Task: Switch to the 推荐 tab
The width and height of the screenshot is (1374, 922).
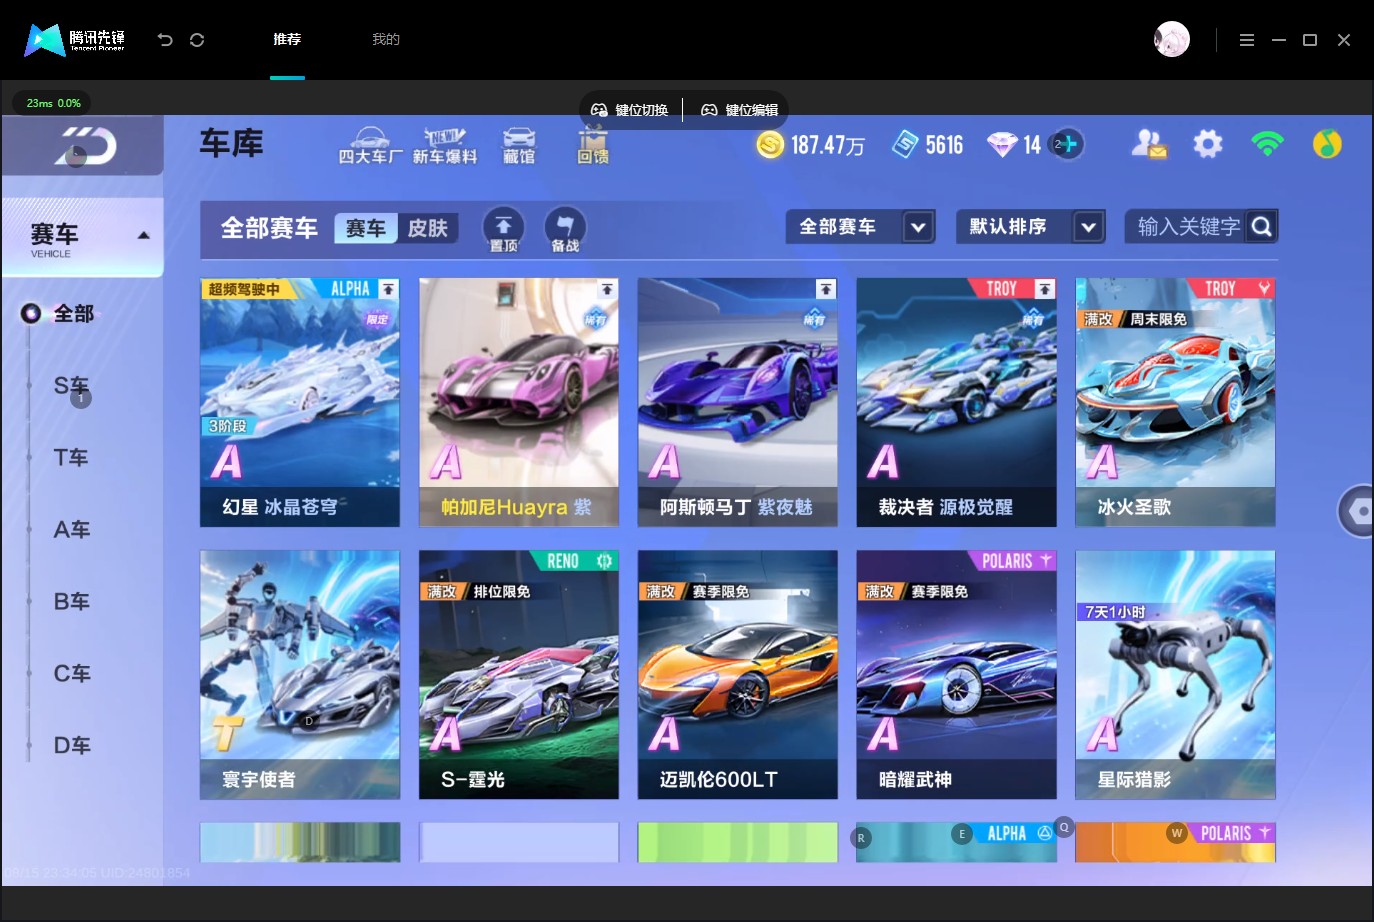Action: click(x=287, y=40)
